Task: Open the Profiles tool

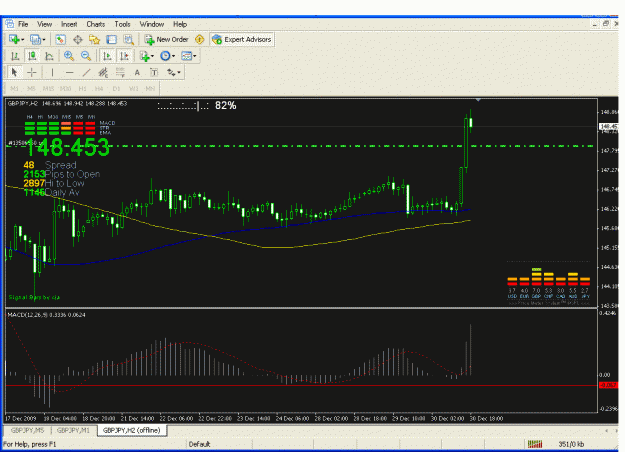Action: (35, 39)
